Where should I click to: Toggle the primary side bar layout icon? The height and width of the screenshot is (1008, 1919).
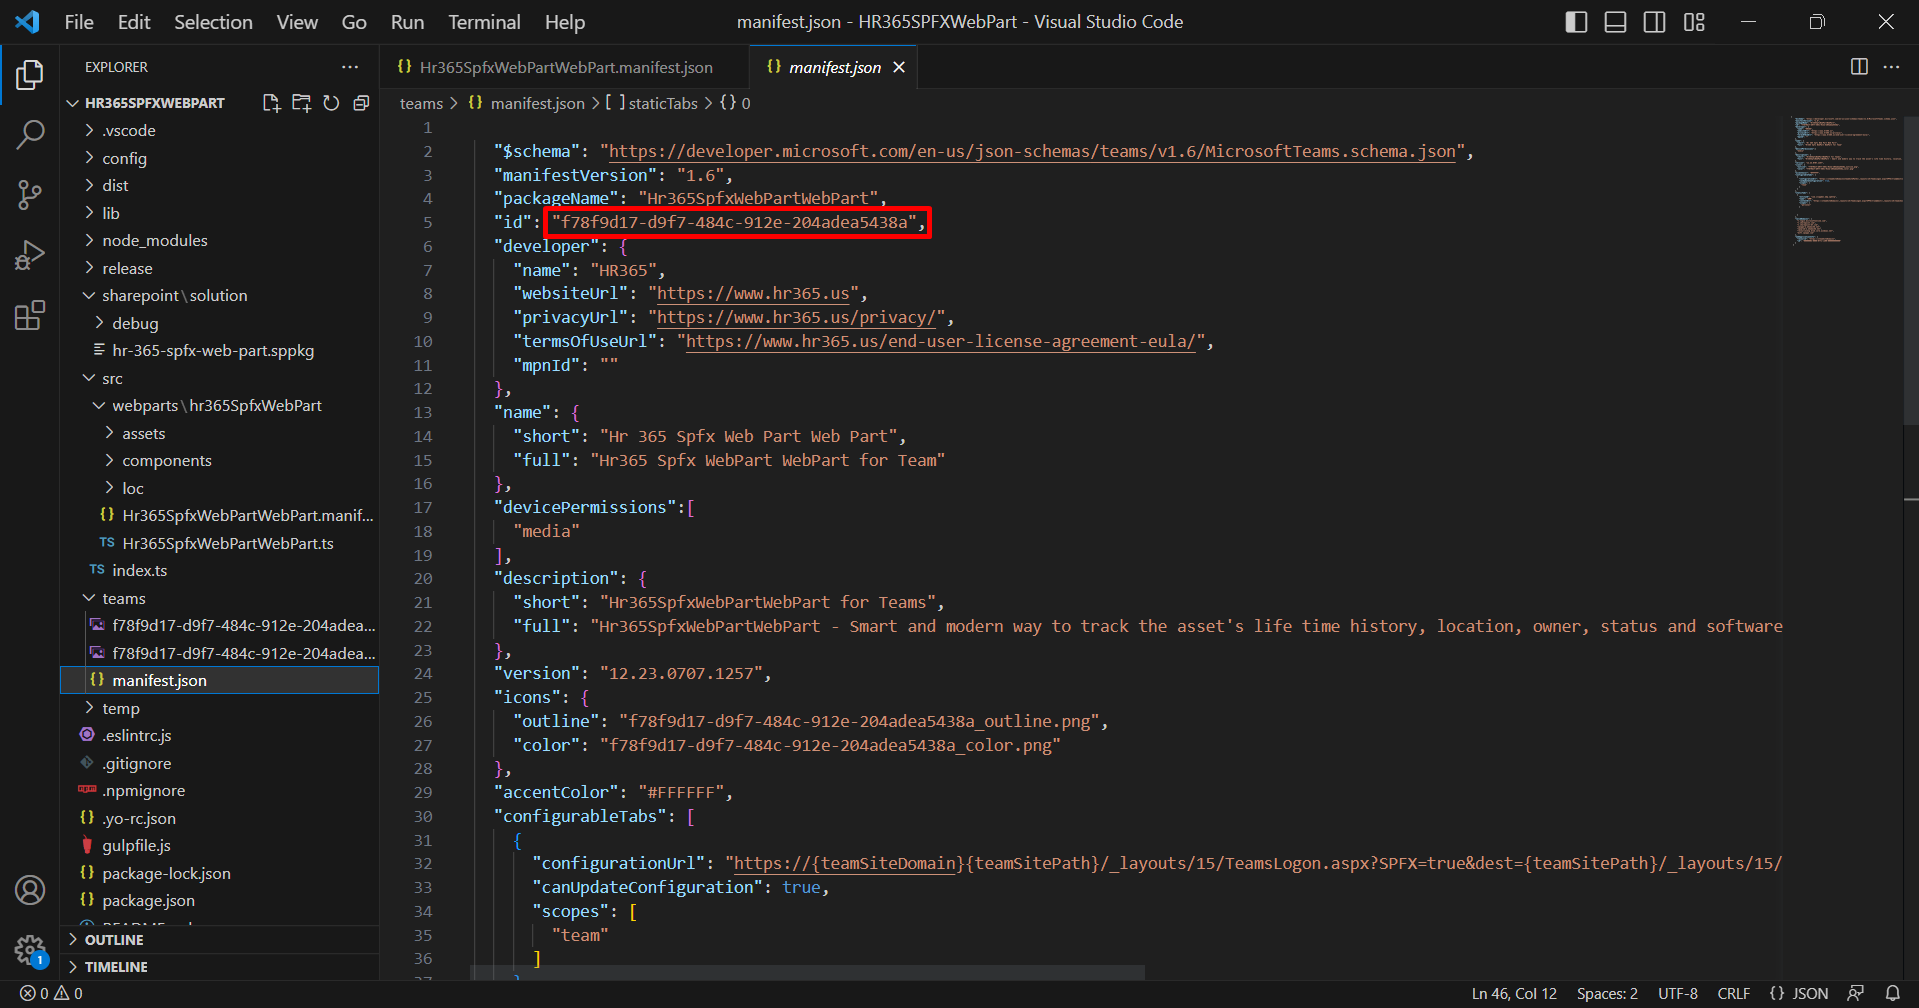[x=1576, y=22]
